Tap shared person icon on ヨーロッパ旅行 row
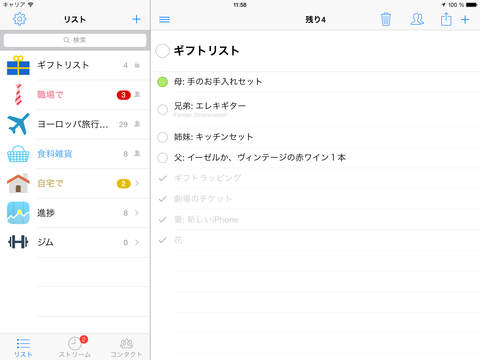Viewport: 480px width, 360px height. pos(137,124)
